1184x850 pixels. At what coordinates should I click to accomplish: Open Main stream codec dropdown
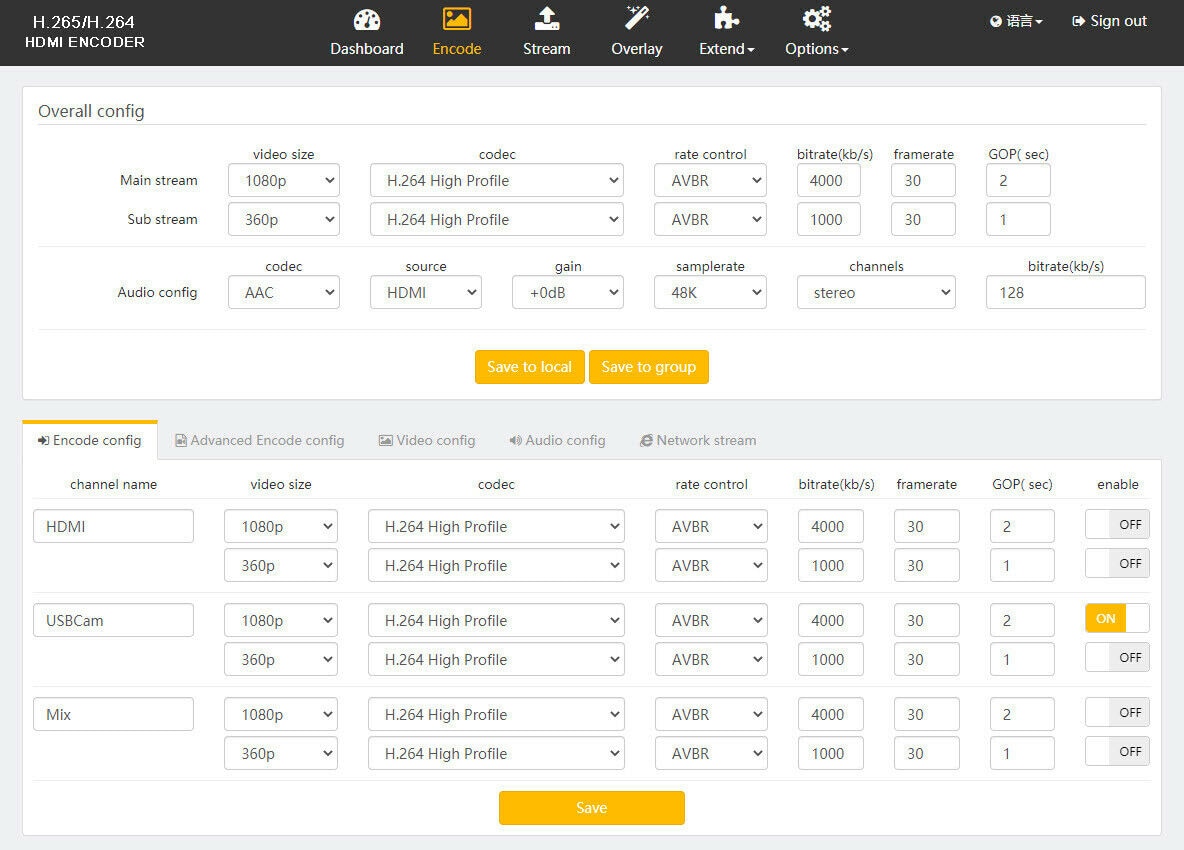coord(497,180)
